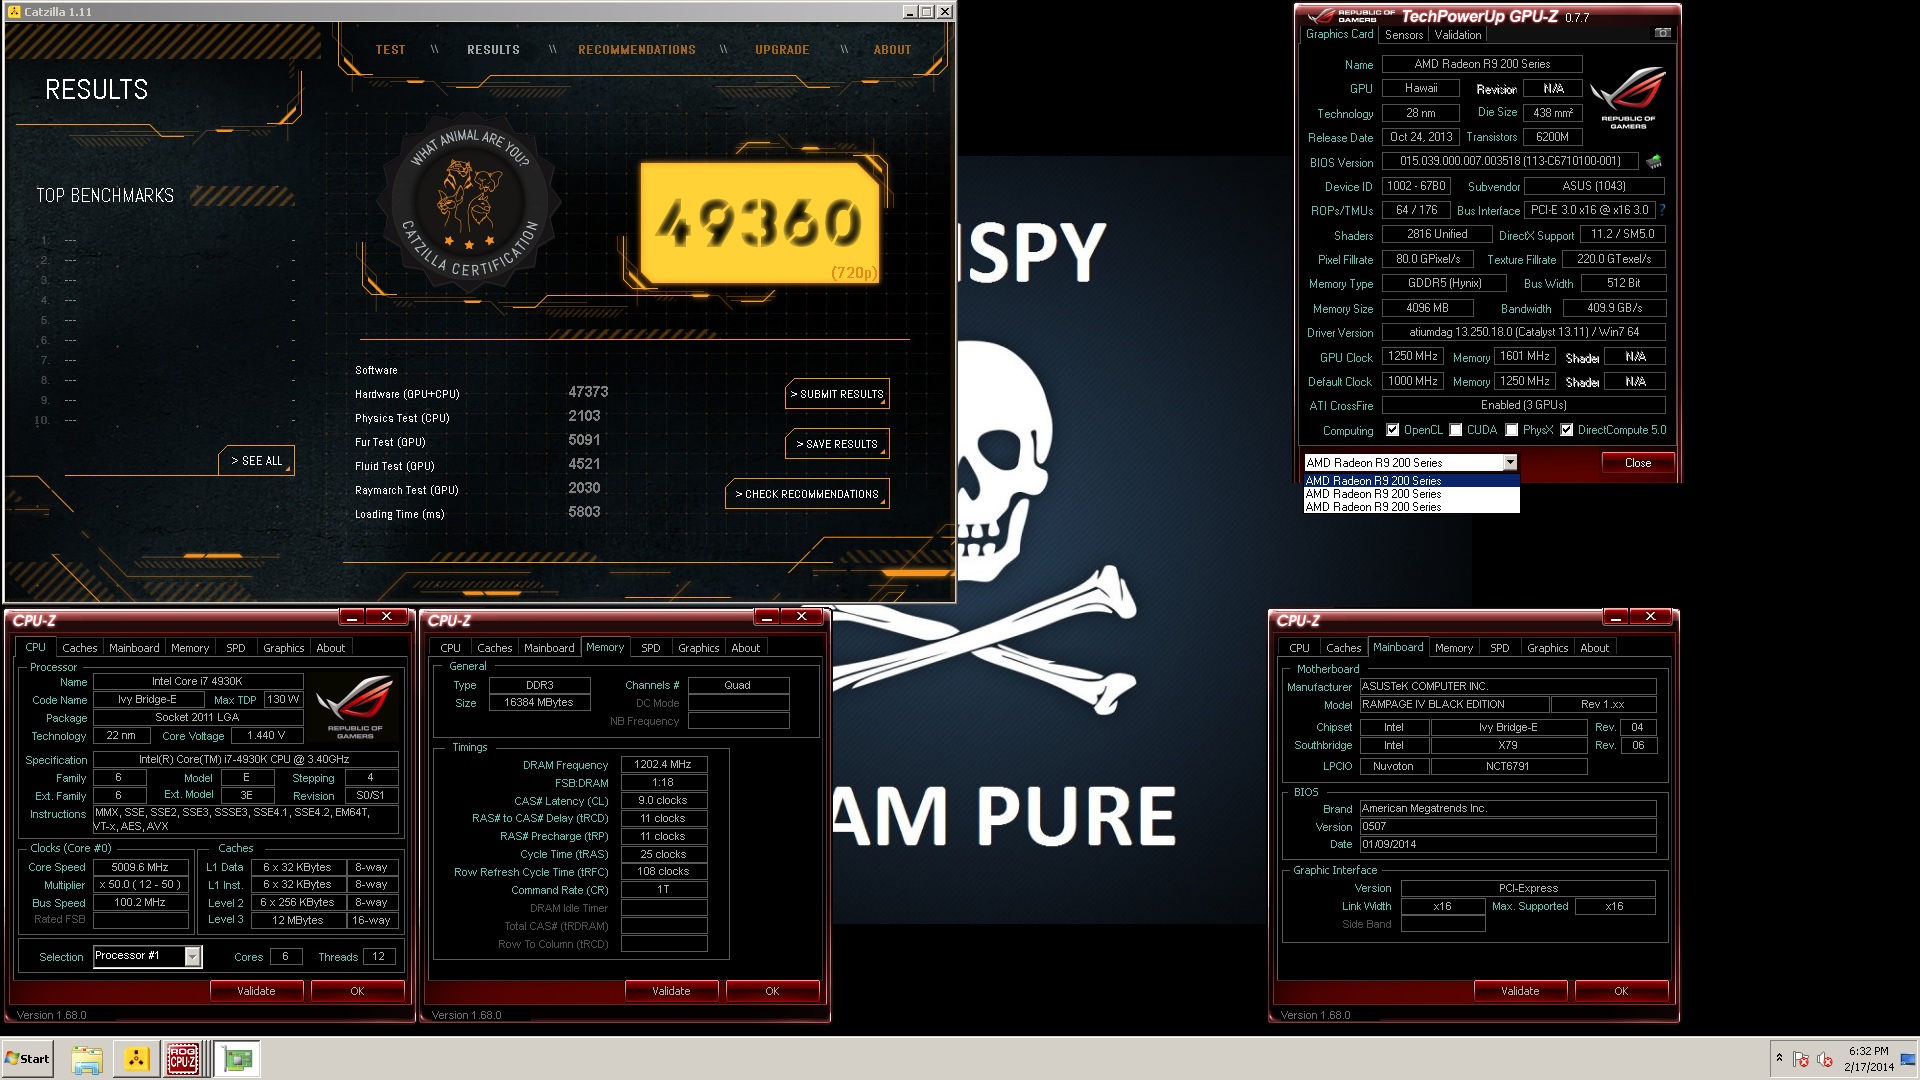The height and width of the screenshot is (1080, 1920).
Task: Select the Graphics Card tab in GPU-Z
Action: click(1339, 34)
